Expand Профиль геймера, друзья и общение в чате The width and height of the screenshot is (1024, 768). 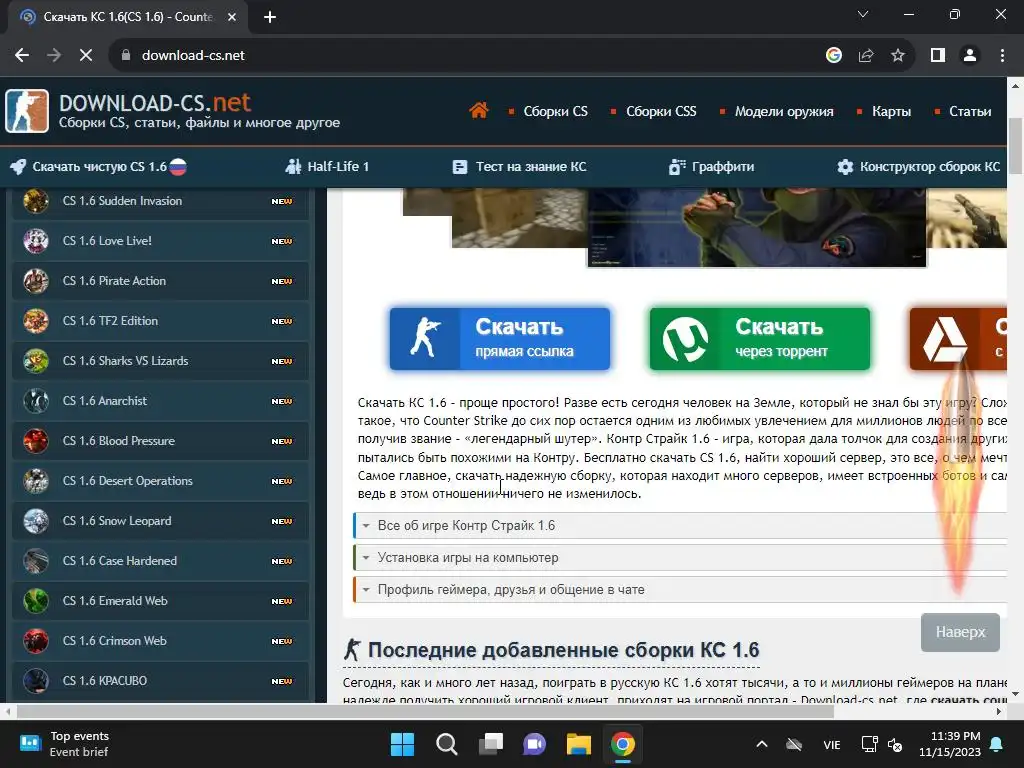[x=680, y=590]
